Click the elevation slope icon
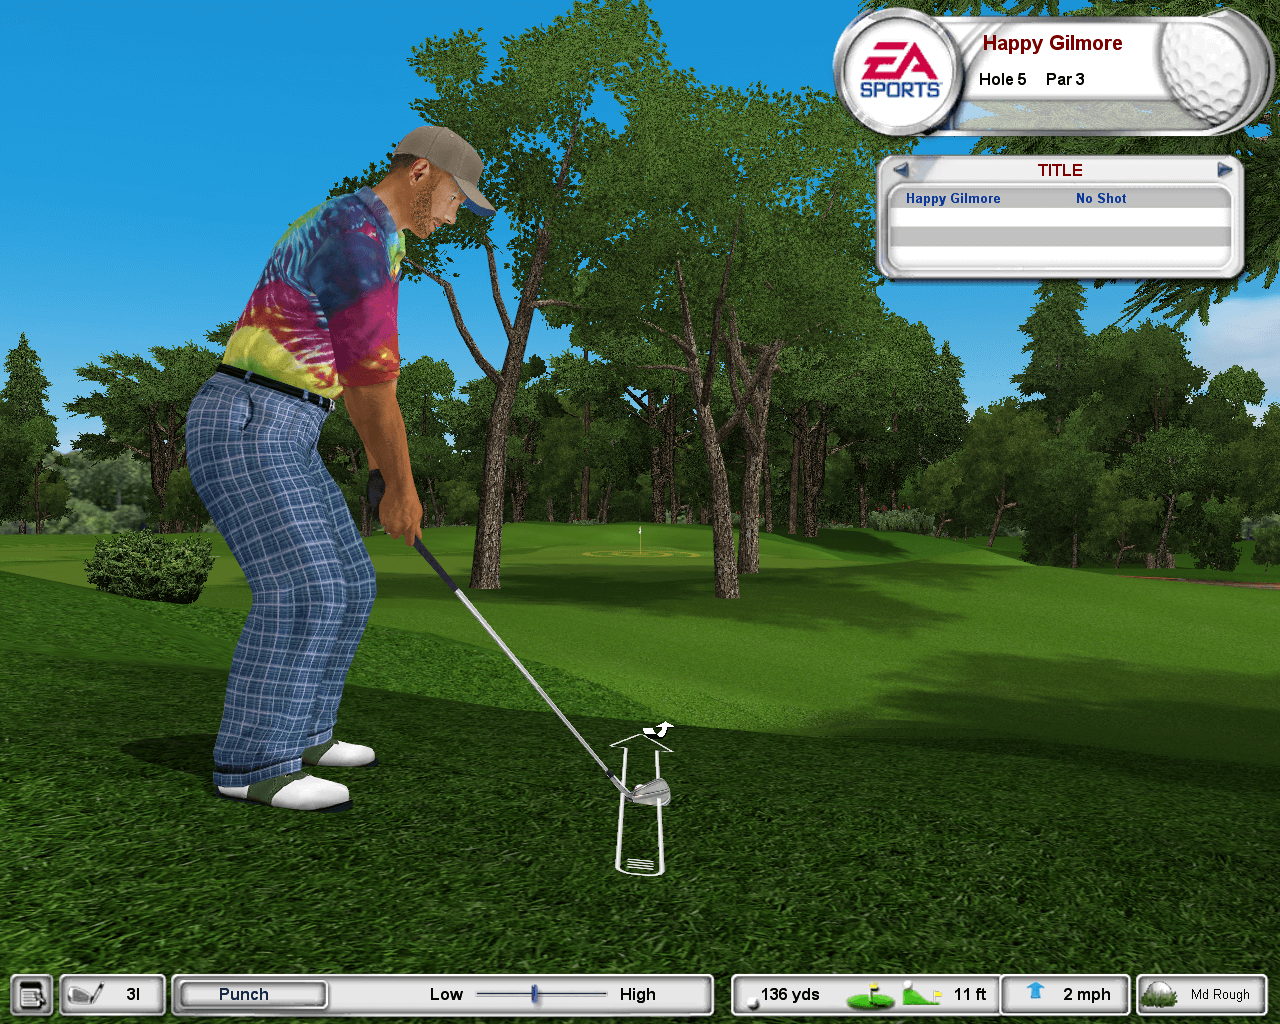Screen dimensions: 1280x1024 922,994
